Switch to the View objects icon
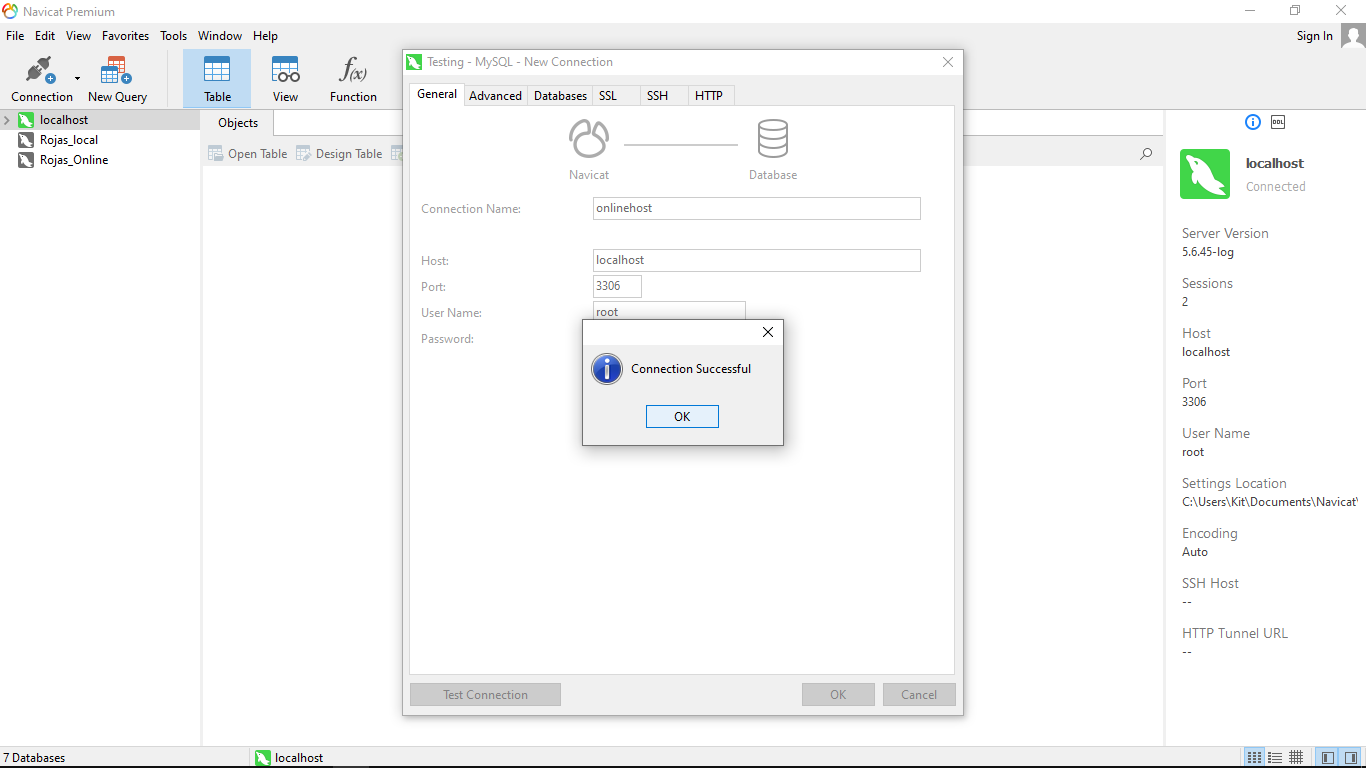Image resolution: width=1366 pixels, height=768 pixels. pyautogui.click(x=285, y=80)
